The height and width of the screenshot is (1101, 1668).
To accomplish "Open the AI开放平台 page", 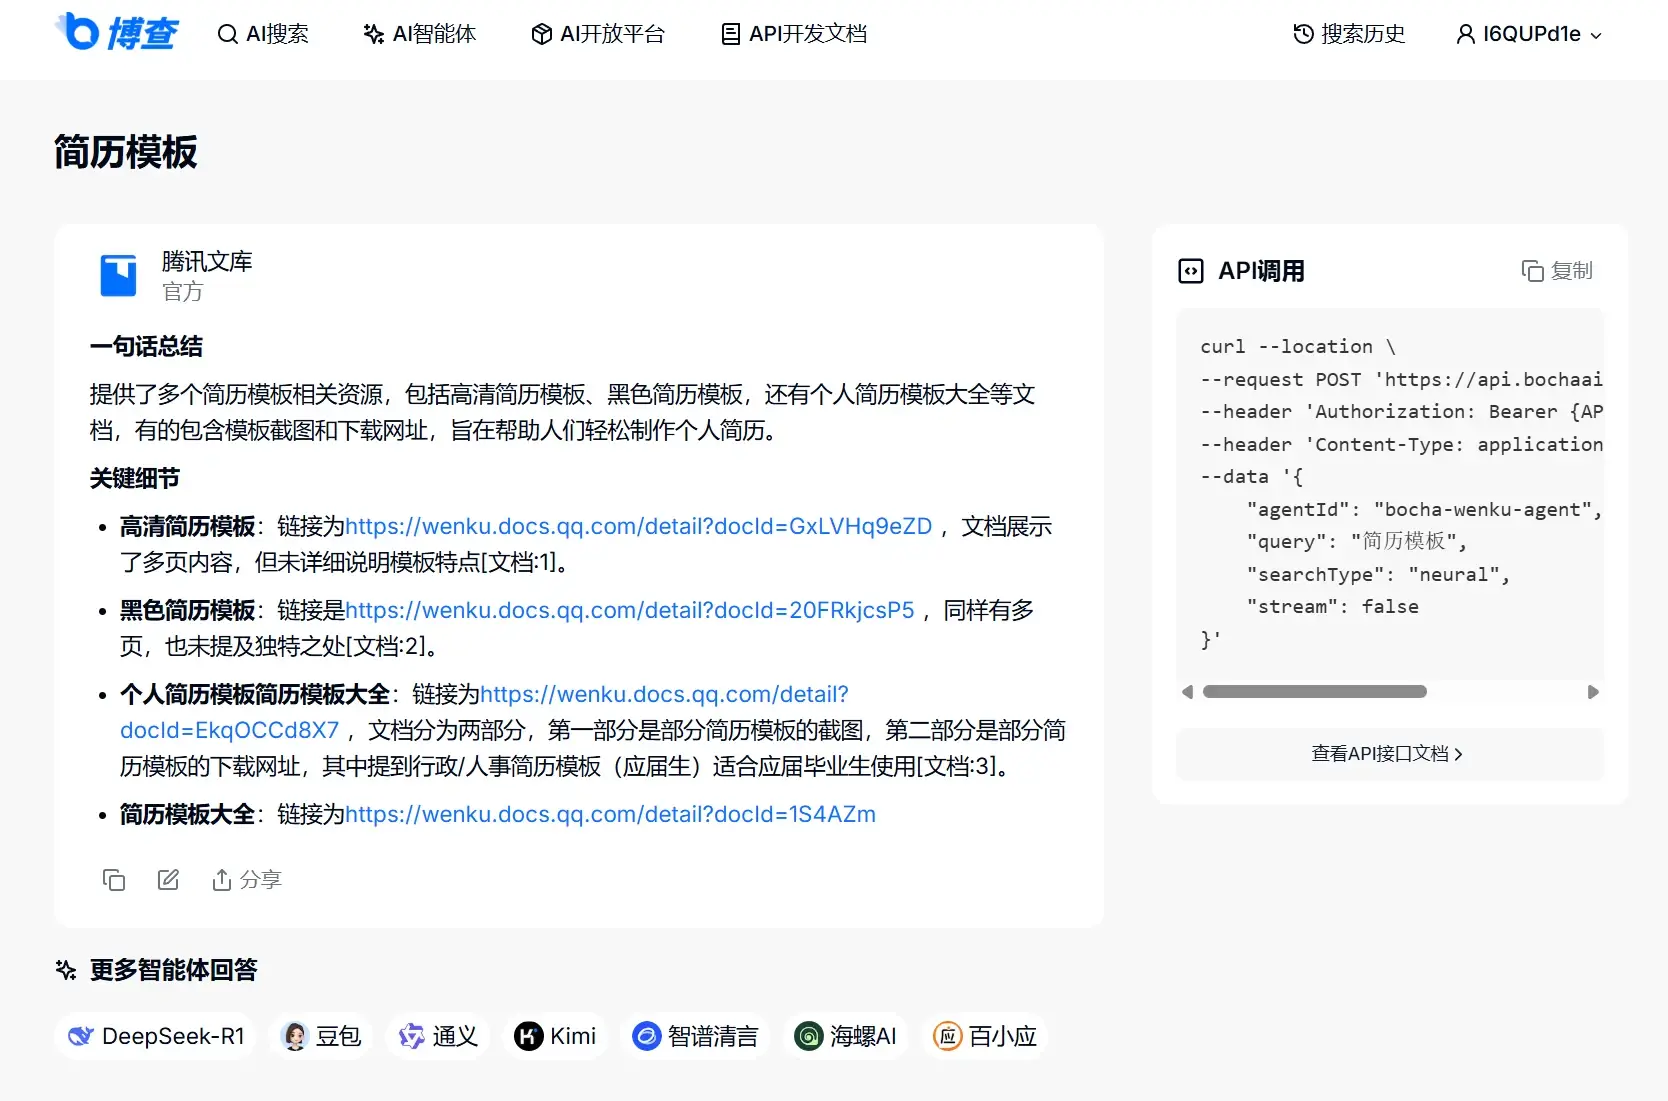I will tap(597, 34).
